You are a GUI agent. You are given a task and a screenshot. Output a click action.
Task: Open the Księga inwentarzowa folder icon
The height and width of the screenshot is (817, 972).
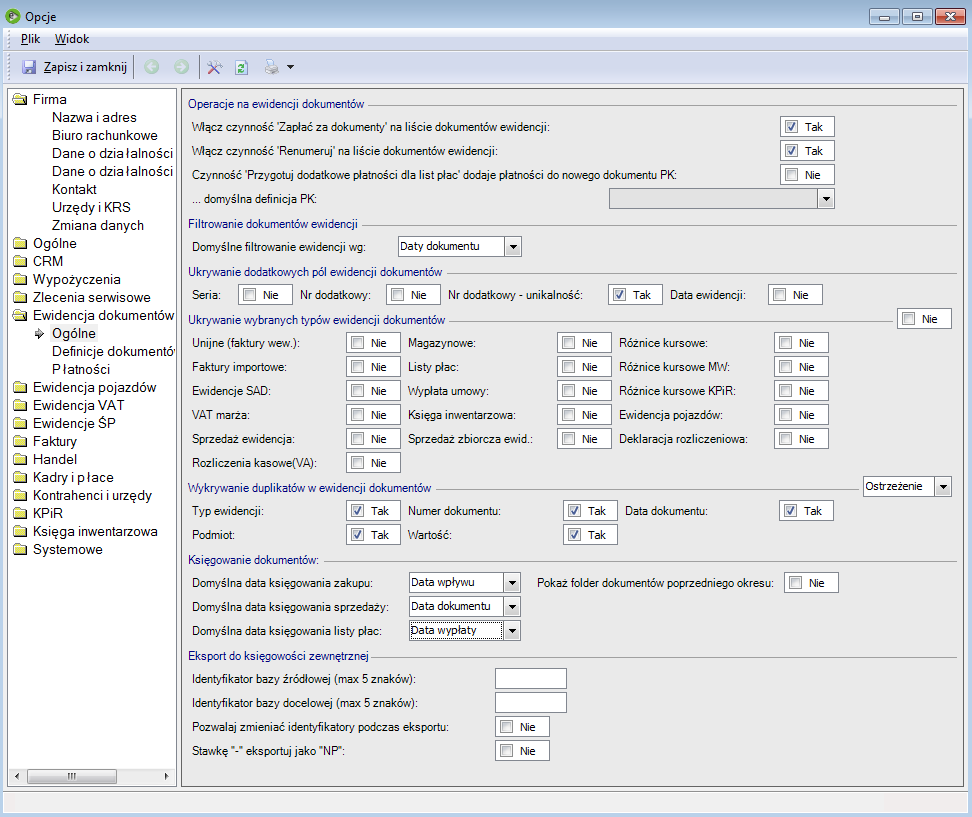click(20, 531)
